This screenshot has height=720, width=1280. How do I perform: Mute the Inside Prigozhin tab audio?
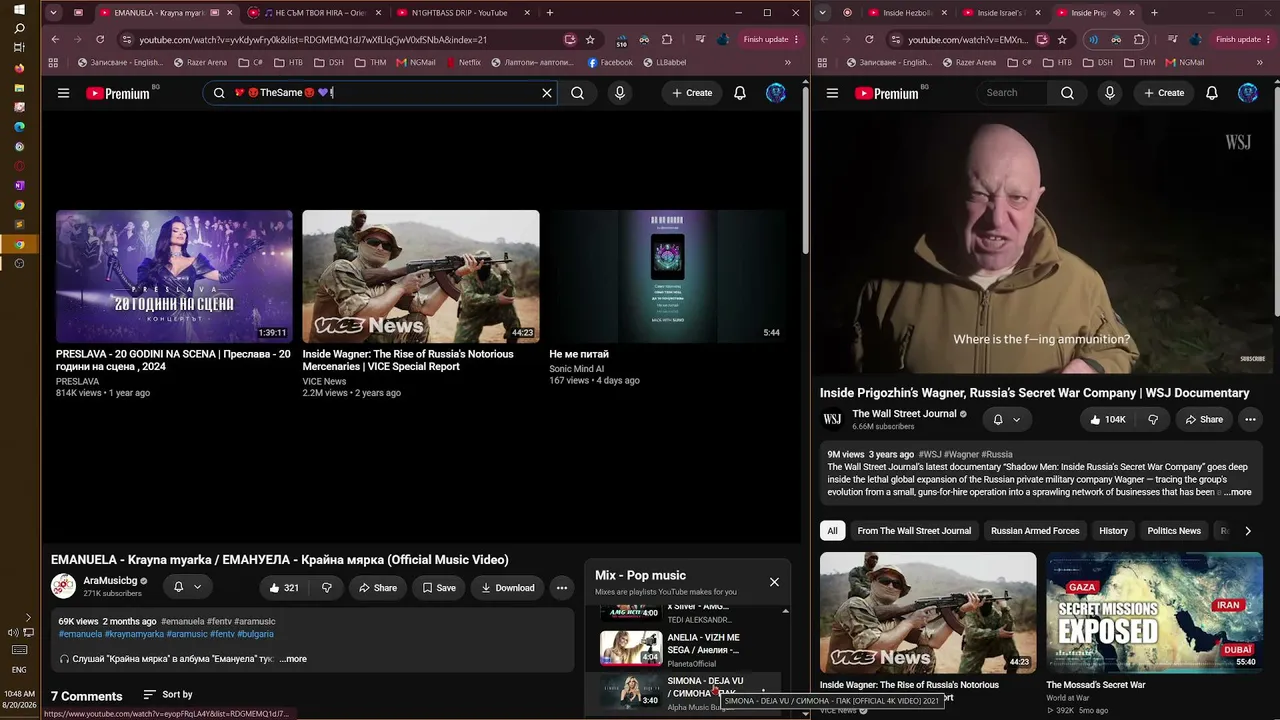click(x=1116, y=13)
